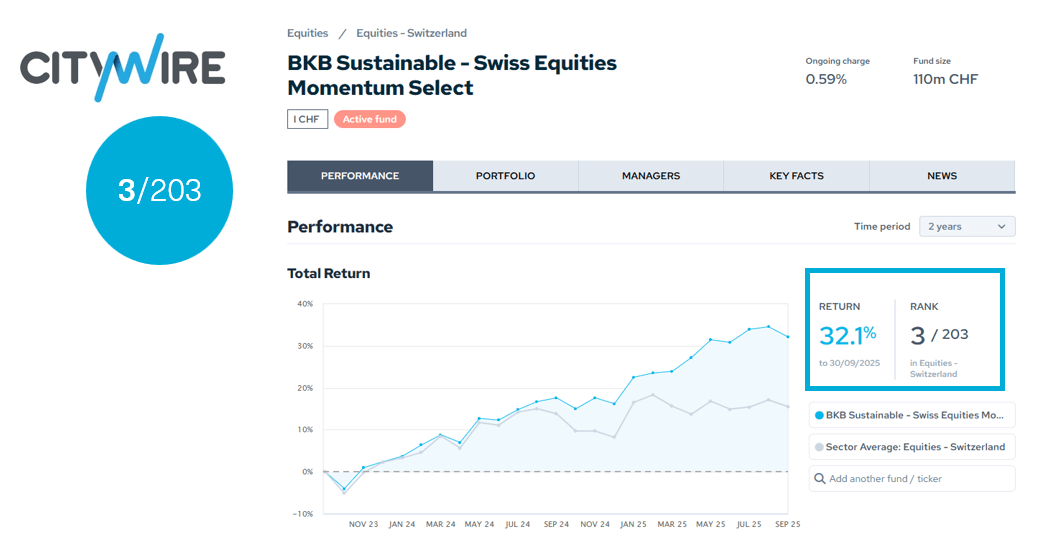This screenshot has width=1048, height=540.
Task: Click the search magnifier icon
Action: (820, 479)
